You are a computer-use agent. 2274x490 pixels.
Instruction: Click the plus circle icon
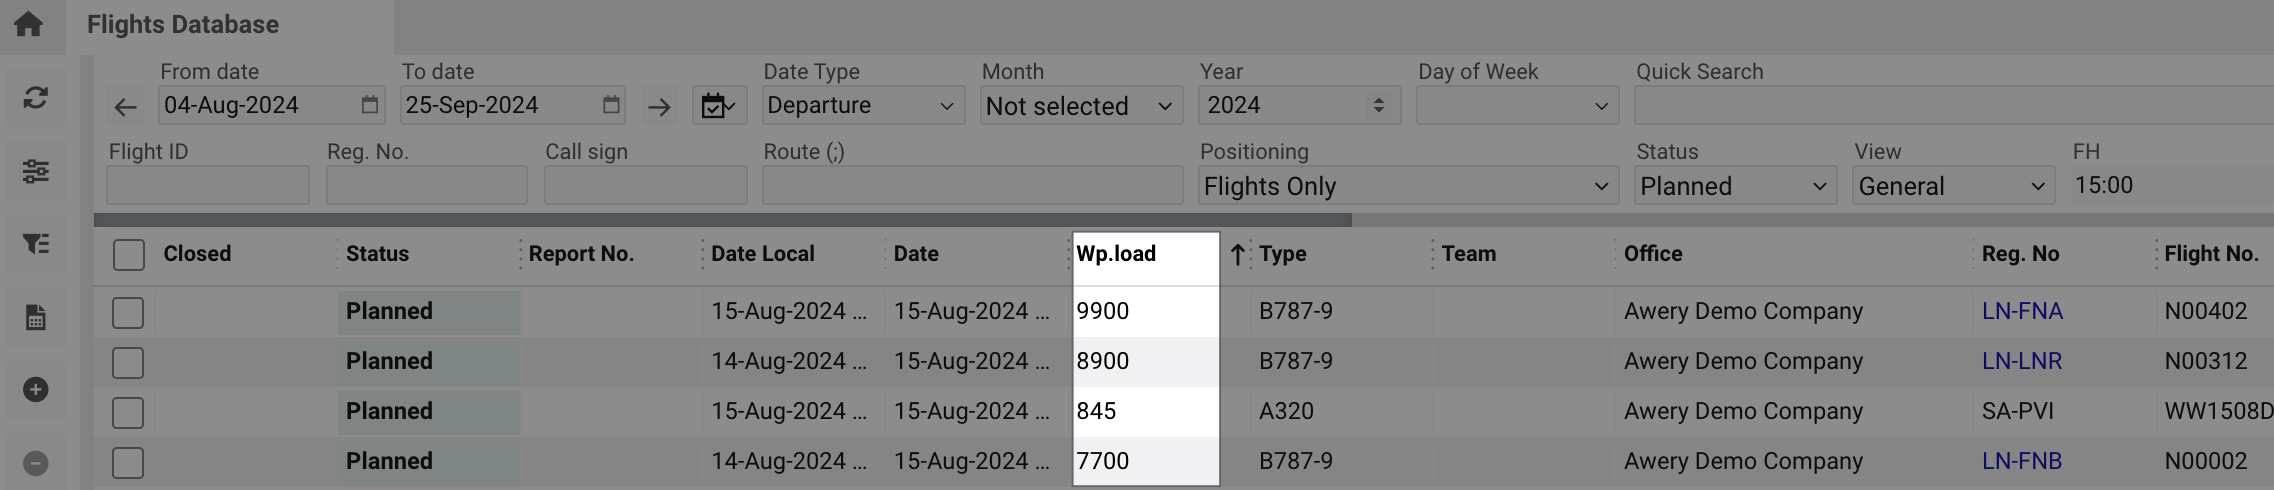tap(36, 390)
